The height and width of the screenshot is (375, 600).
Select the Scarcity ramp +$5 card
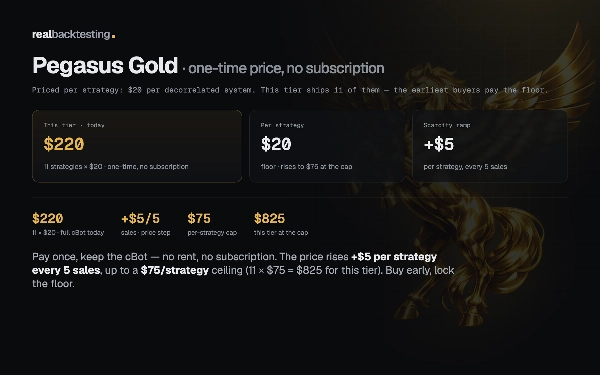click(x=490, y=146)
